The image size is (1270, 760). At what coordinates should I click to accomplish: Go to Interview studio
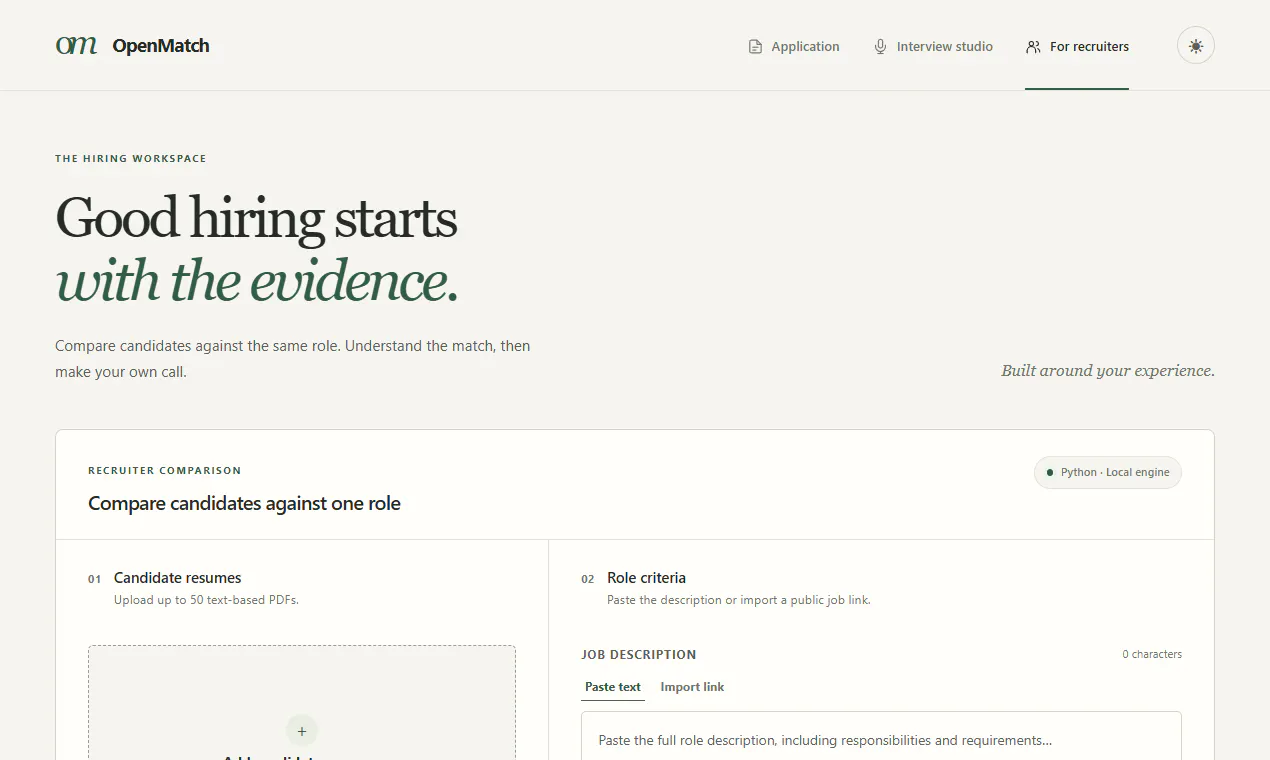click(x=933, y=47)
